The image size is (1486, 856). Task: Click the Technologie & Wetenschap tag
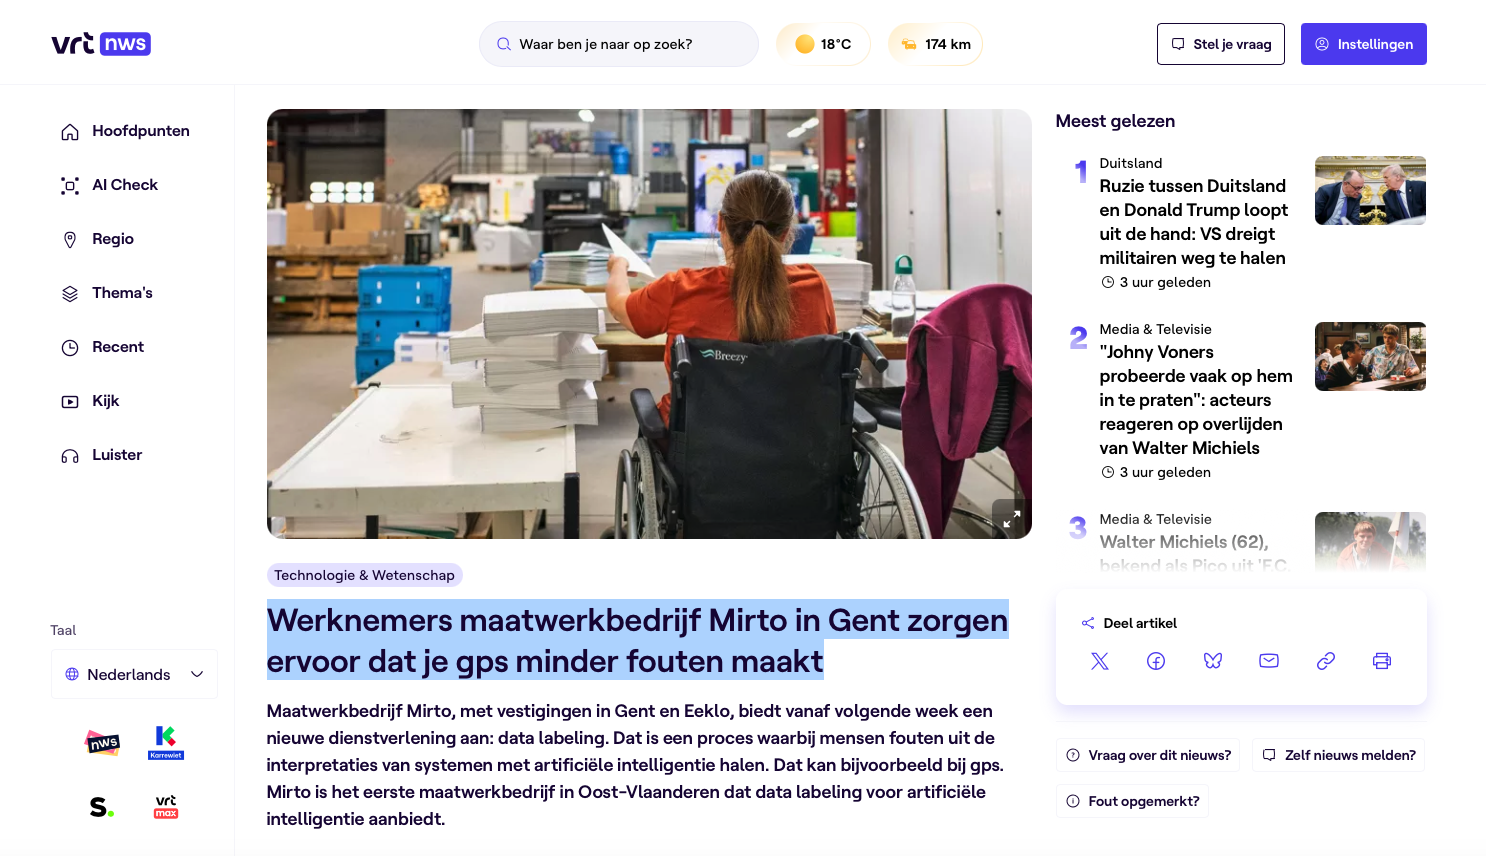pos(365,575)
